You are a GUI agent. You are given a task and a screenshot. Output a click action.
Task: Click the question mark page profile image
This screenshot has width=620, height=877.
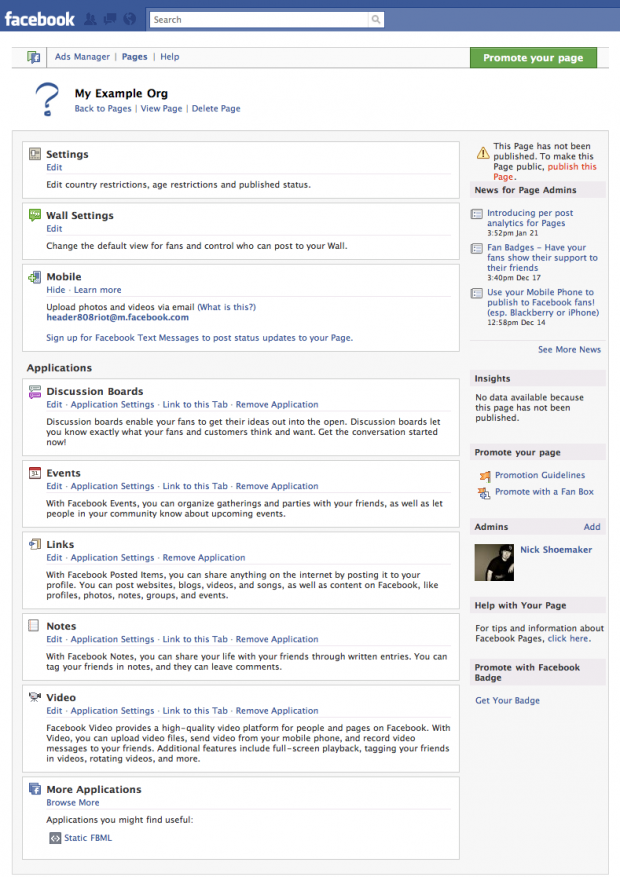(48, 100)
